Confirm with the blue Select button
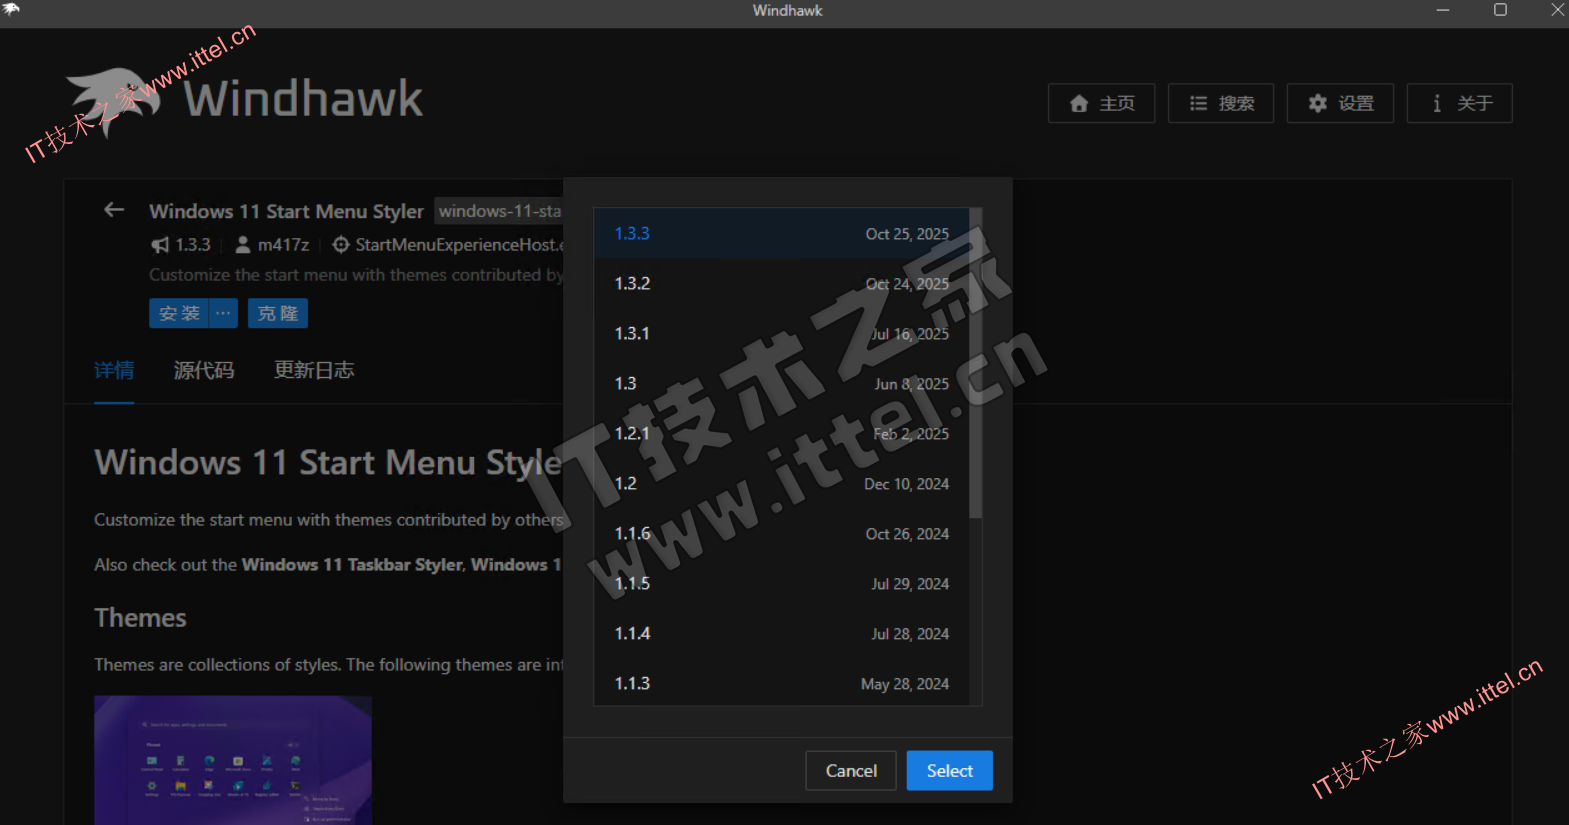 tap(949, 770)
